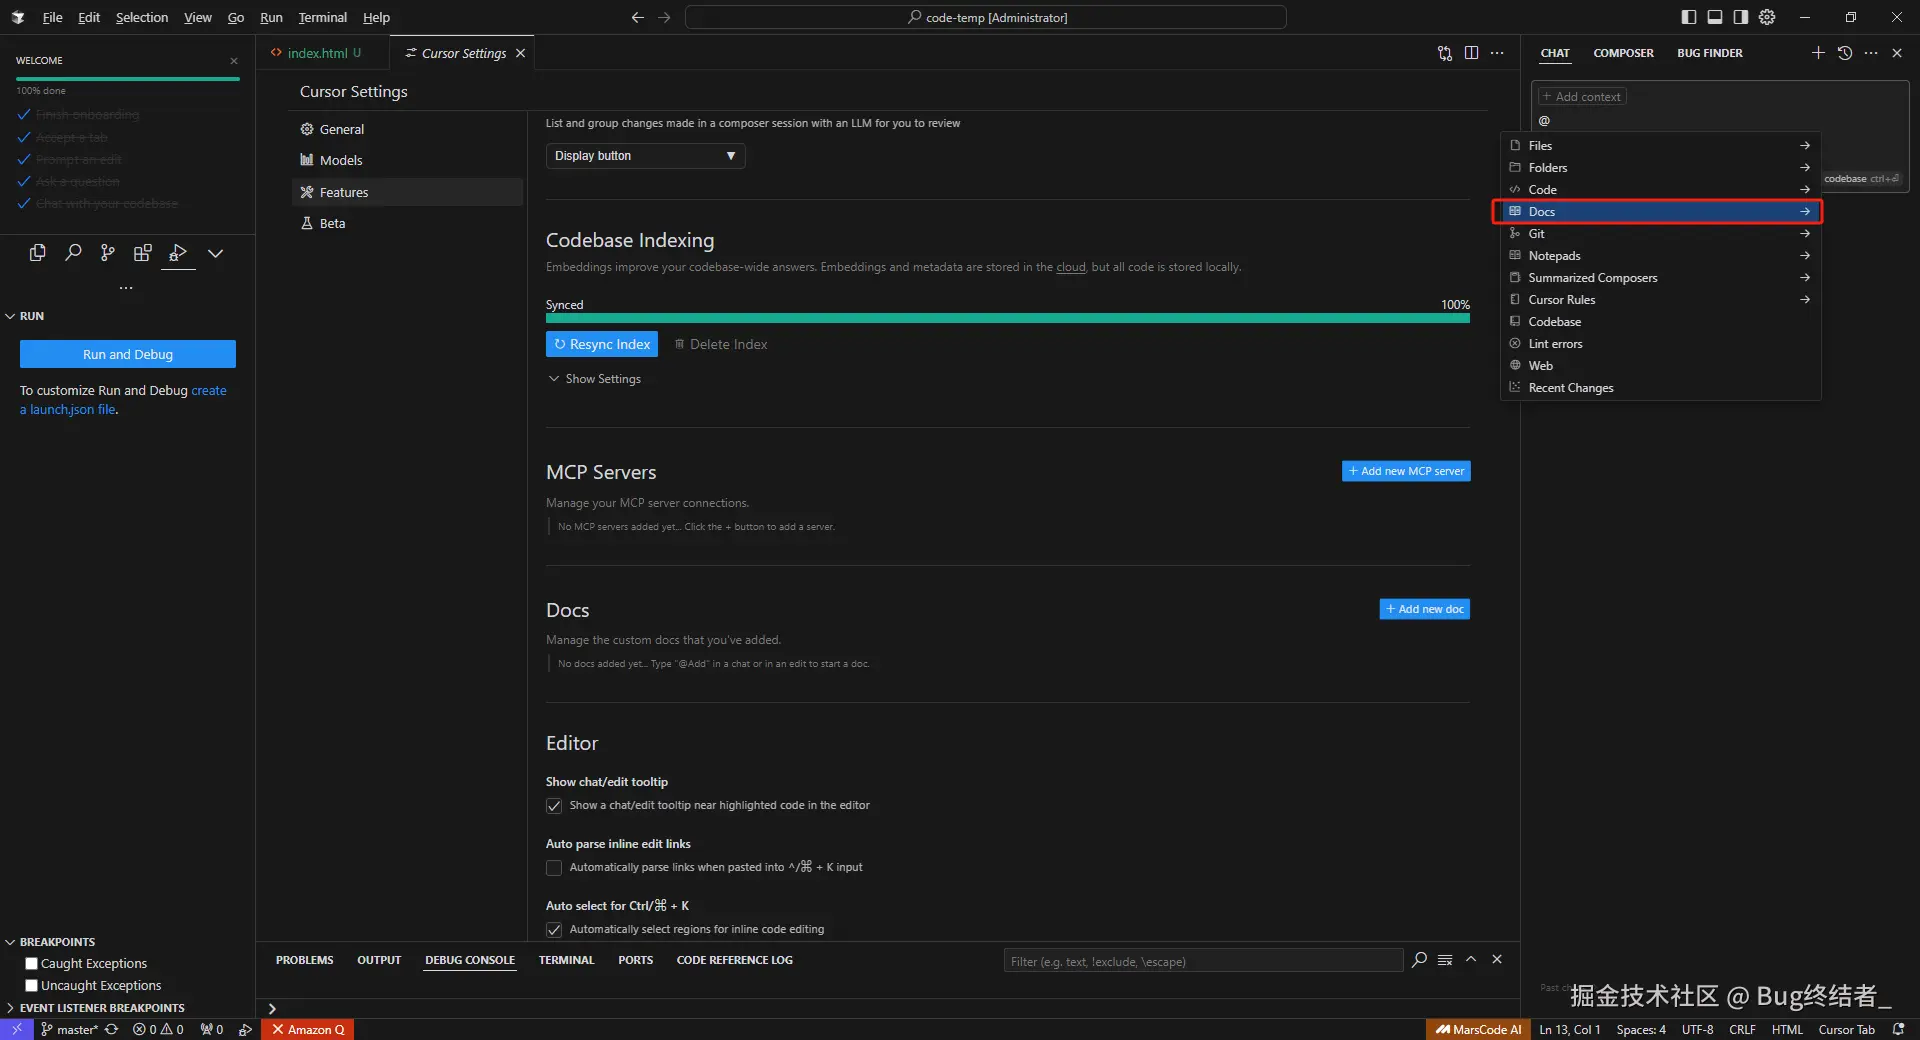Start a new chat with the plus icon
The image size is (1920, 1040).
tap(1818, 53)
